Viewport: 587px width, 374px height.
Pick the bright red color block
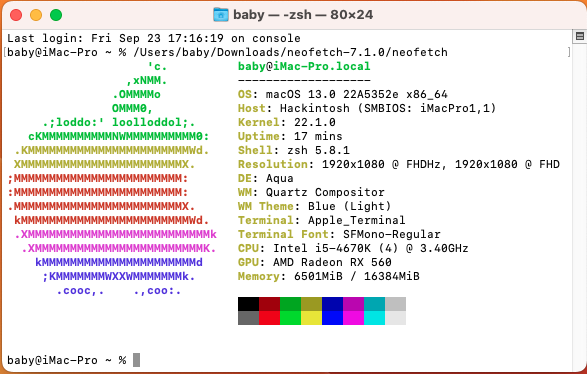pyautogui.click(x=270, y=318)
